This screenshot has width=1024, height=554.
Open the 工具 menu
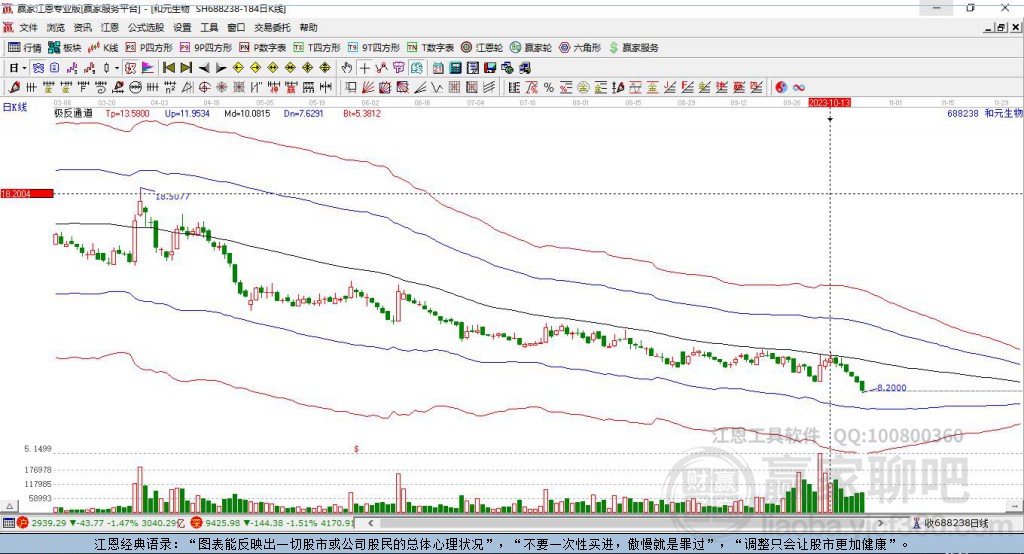point(209,27)
